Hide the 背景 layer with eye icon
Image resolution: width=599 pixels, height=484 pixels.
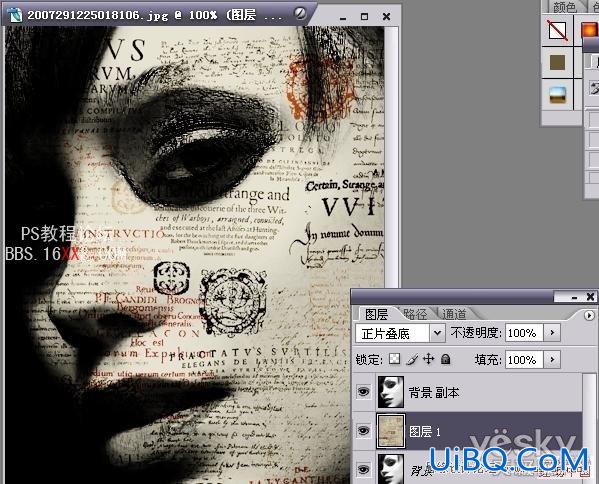[363, 469]
